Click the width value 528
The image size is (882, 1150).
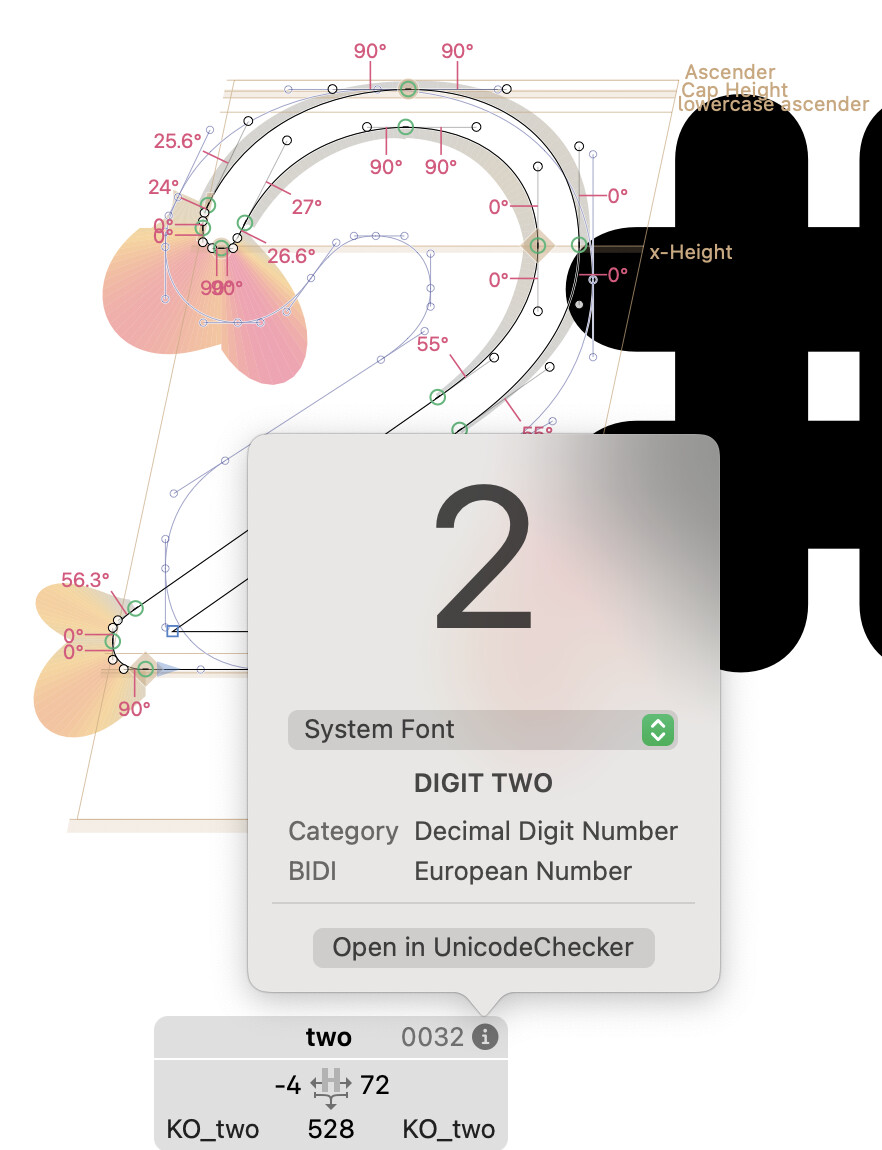[331, 1129]
